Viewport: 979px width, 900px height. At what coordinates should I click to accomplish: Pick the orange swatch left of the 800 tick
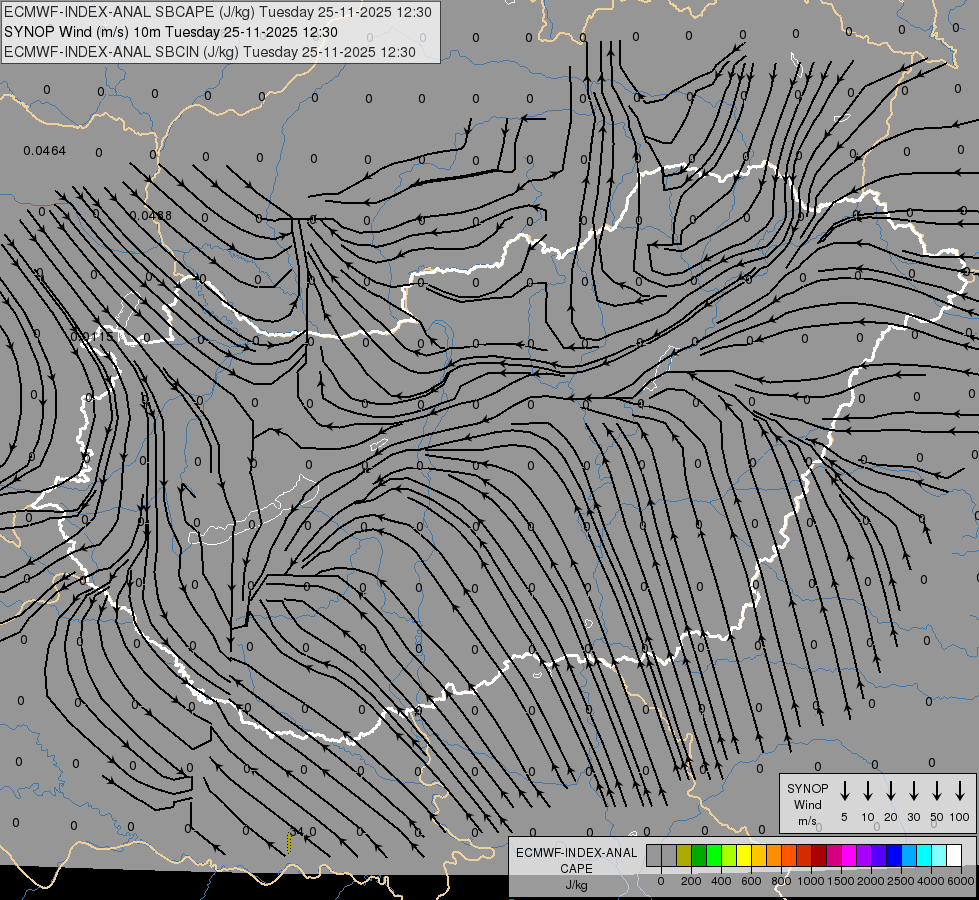coord(774,855)
